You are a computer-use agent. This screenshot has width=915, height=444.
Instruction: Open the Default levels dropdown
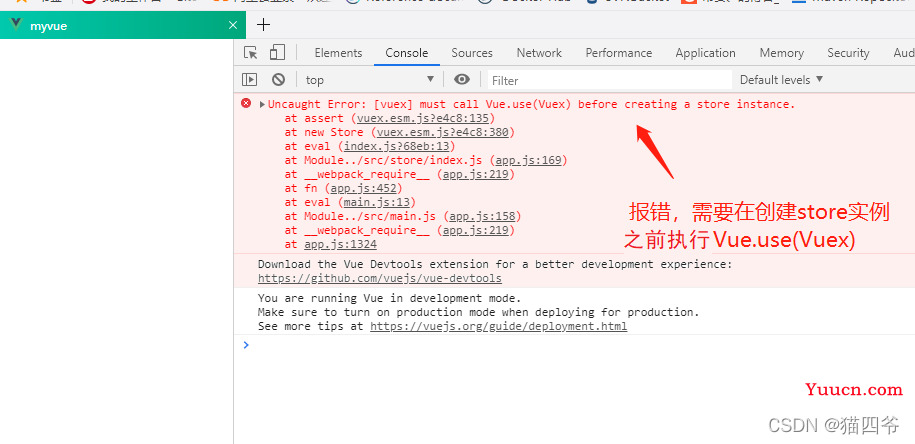coord(781,79)
